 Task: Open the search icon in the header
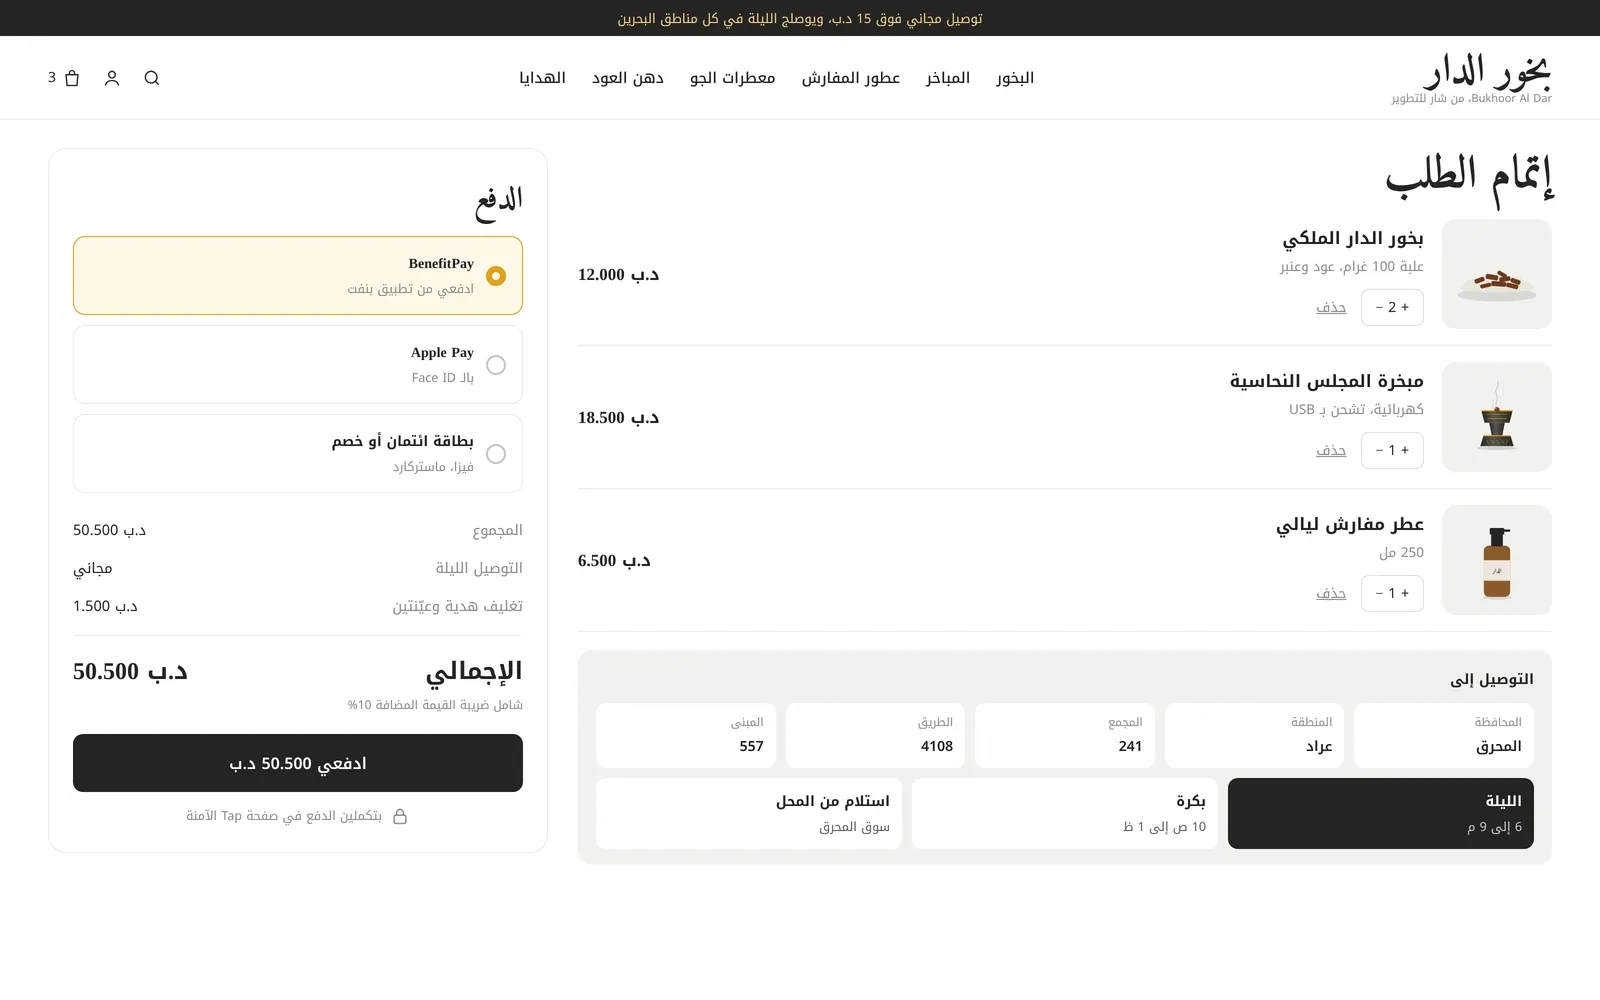152,78
